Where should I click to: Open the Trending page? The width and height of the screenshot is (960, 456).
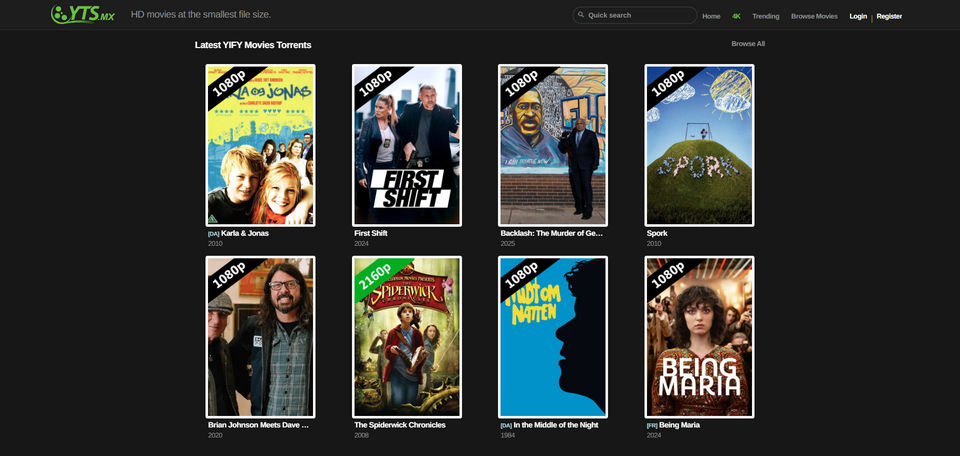tap(765, 17)
